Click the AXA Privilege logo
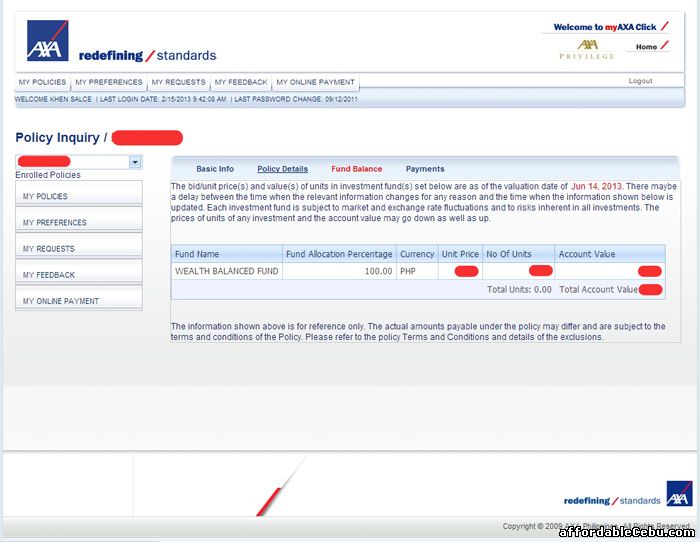The height and width of the screenshot is (542, 700). click(587, 49)
